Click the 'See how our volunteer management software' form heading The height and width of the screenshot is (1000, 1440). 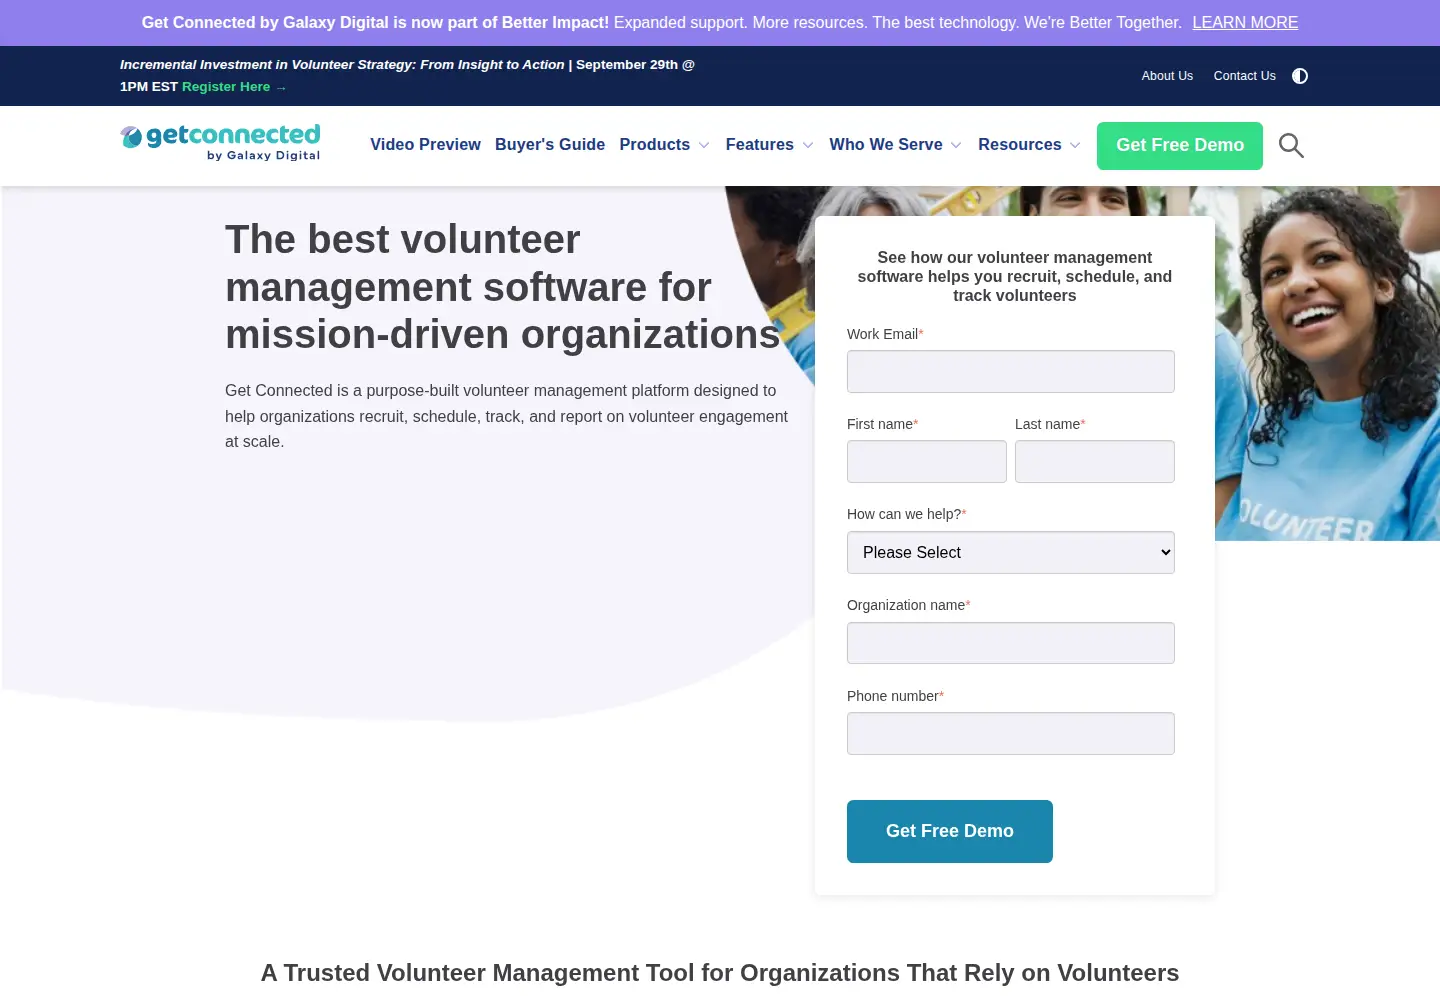1015,277
